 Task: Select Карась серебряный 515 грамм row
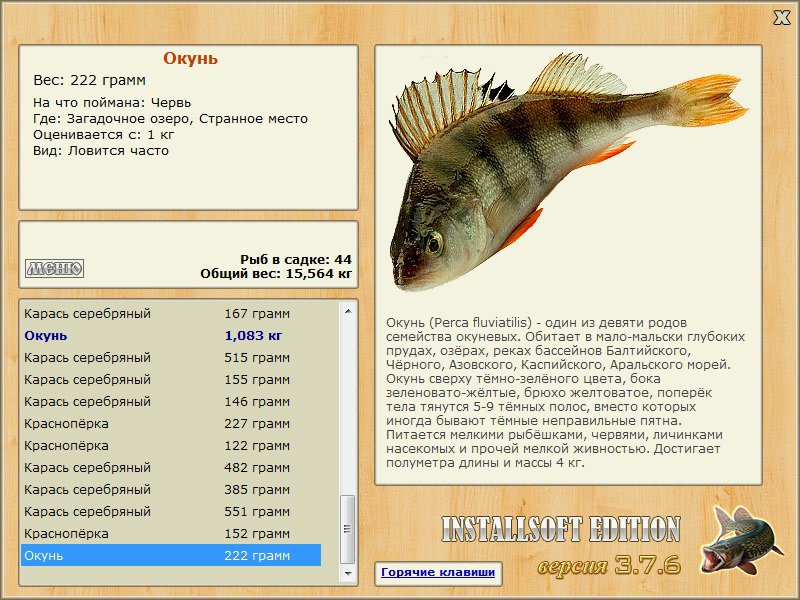171,358
